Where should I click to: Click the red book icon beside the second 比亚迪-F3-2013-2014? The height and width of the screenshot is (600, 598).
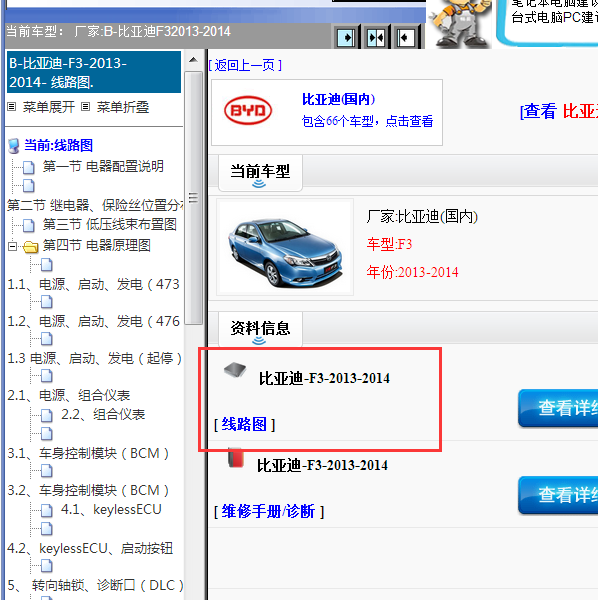tap(236, 457)
